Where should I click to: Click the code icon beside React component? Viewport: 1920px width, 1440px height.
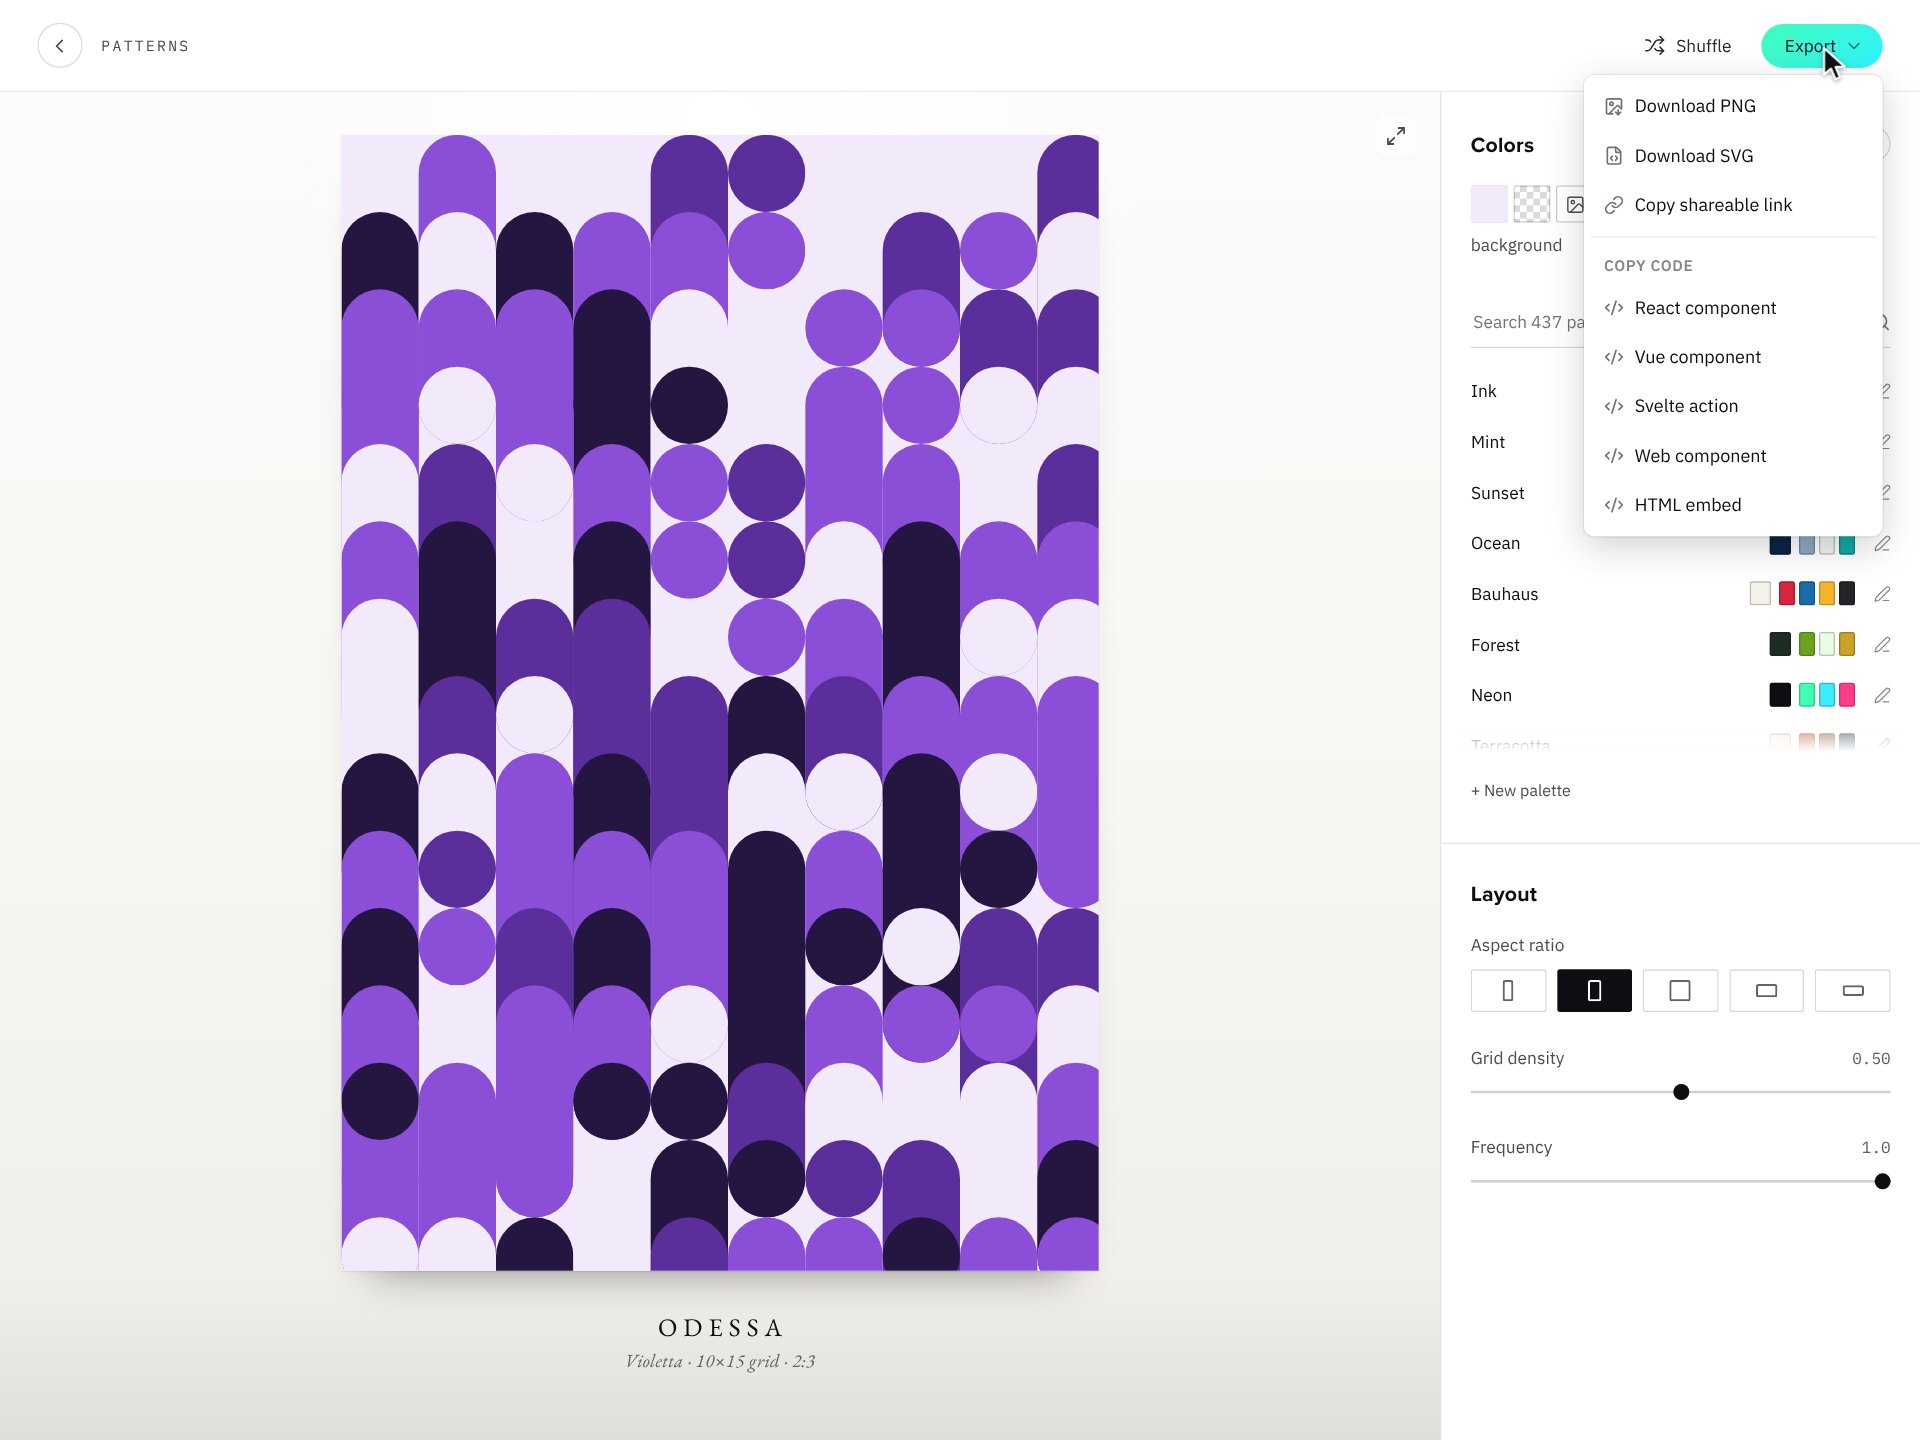[1613, 308]
